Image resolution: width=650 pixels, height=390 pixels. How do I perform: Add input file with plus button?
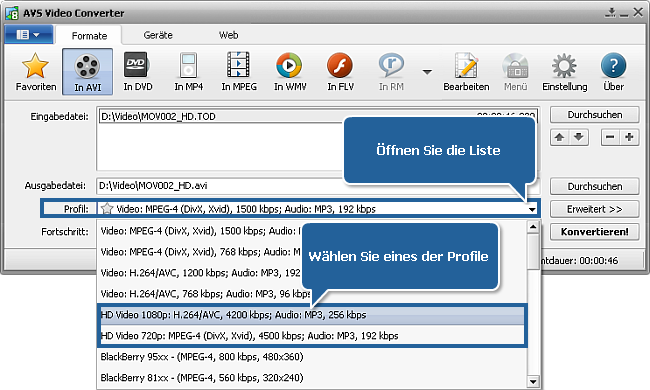tap(629, 137)
